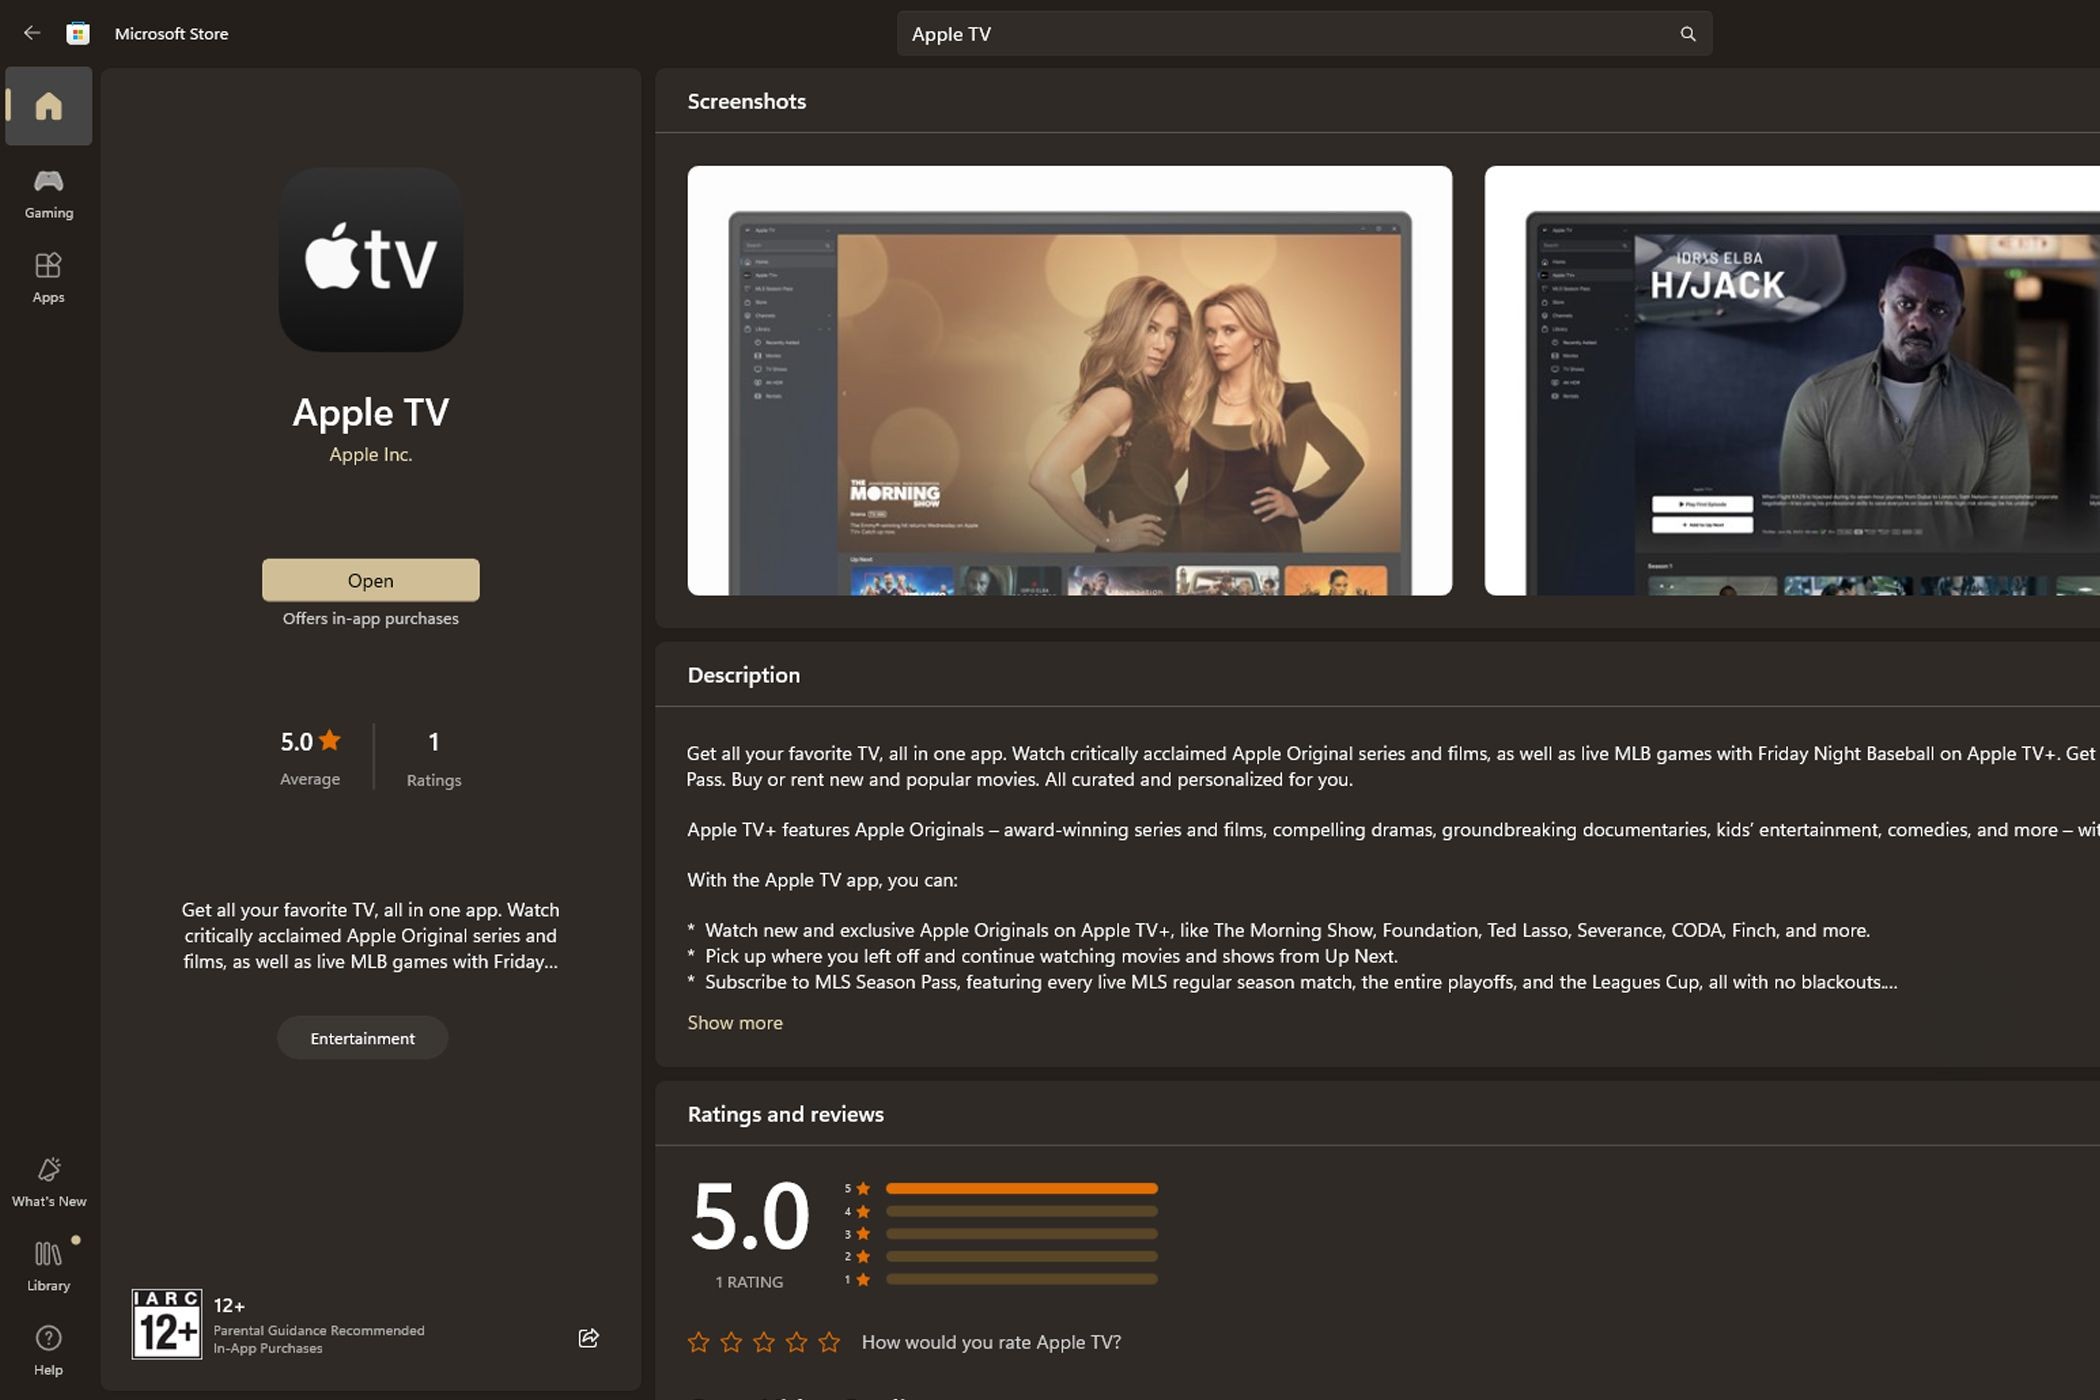
Task: Select the Entertainment category tag
Action: 362,1038
